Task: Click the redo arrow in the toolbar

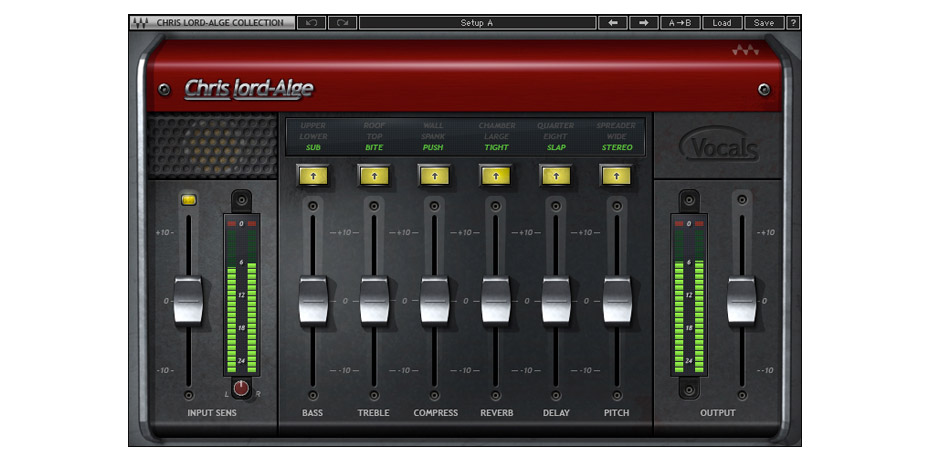Action: (342, 22)
